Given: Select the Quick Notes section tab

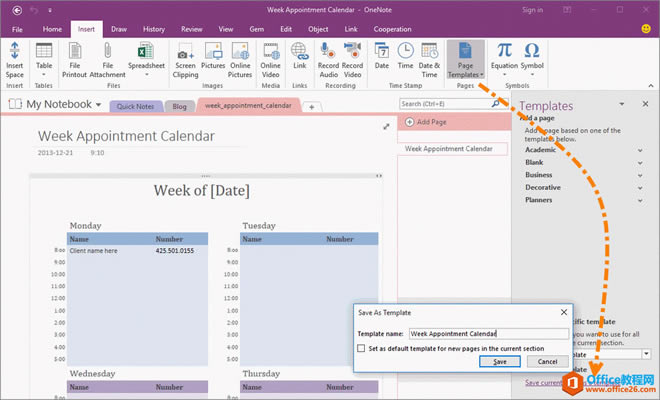Looking at the screenshot, I should coord(136,106).
